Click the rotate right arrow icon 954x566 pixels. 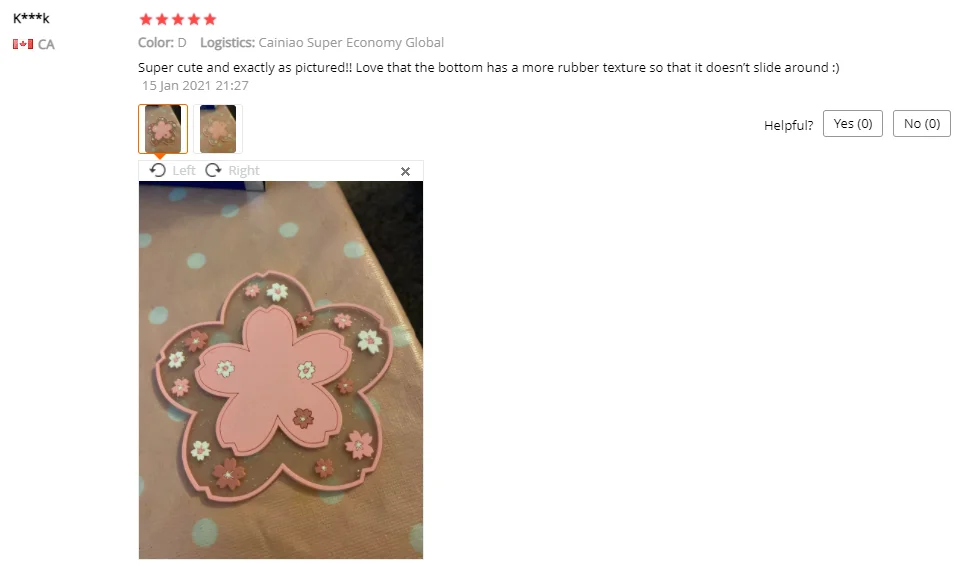[213, 170]
